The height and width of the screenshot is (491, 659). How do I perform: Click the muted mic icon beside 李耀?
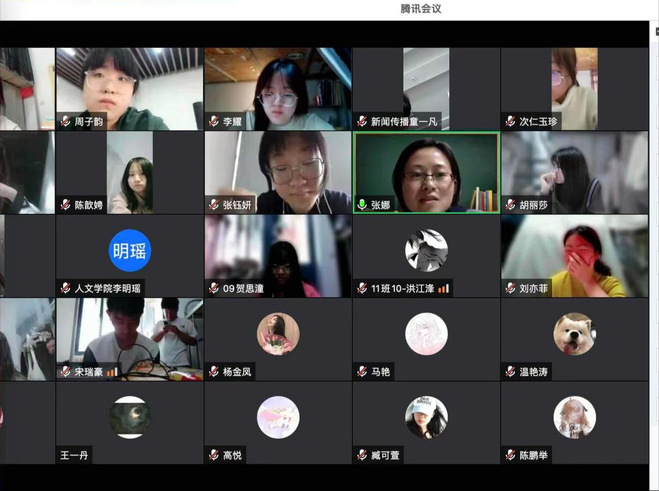[x=213, y=121]
